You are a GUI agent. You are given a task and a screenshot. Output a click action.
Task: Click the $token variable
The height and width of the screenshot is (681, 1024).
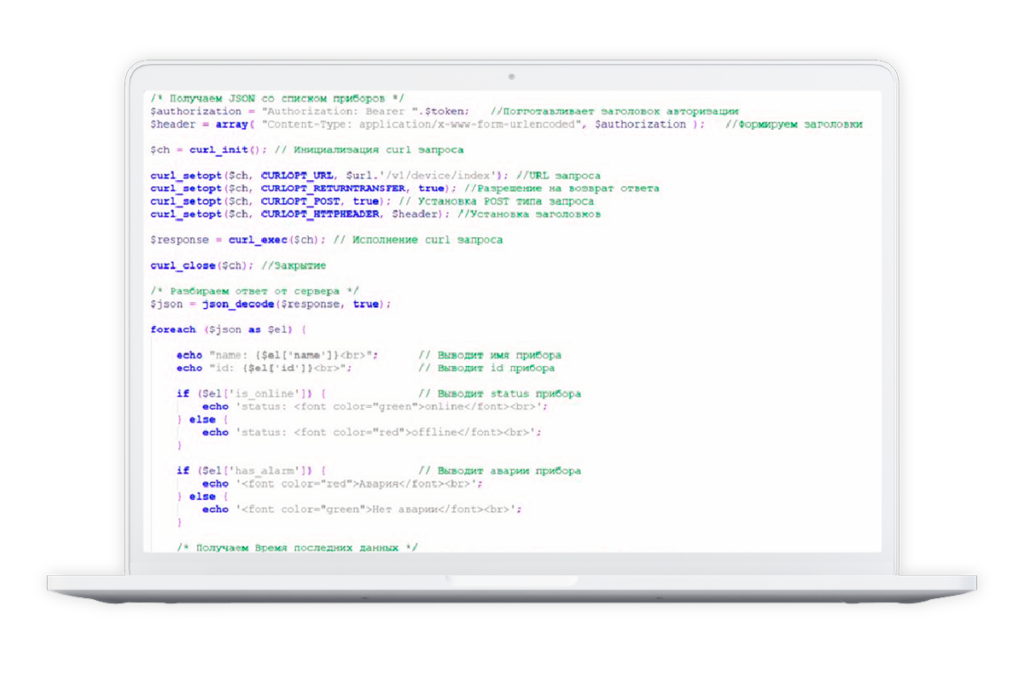[x=447, y=111]
